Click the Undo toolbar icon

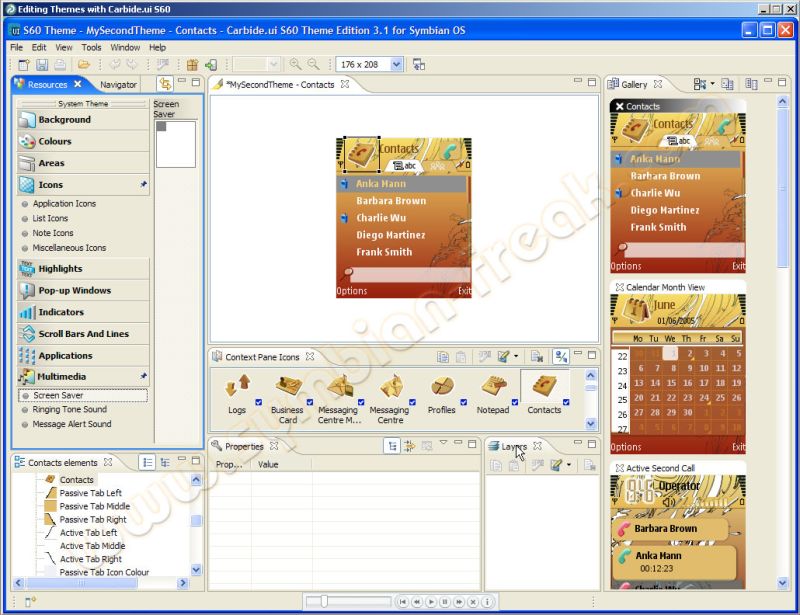[115, 65]
